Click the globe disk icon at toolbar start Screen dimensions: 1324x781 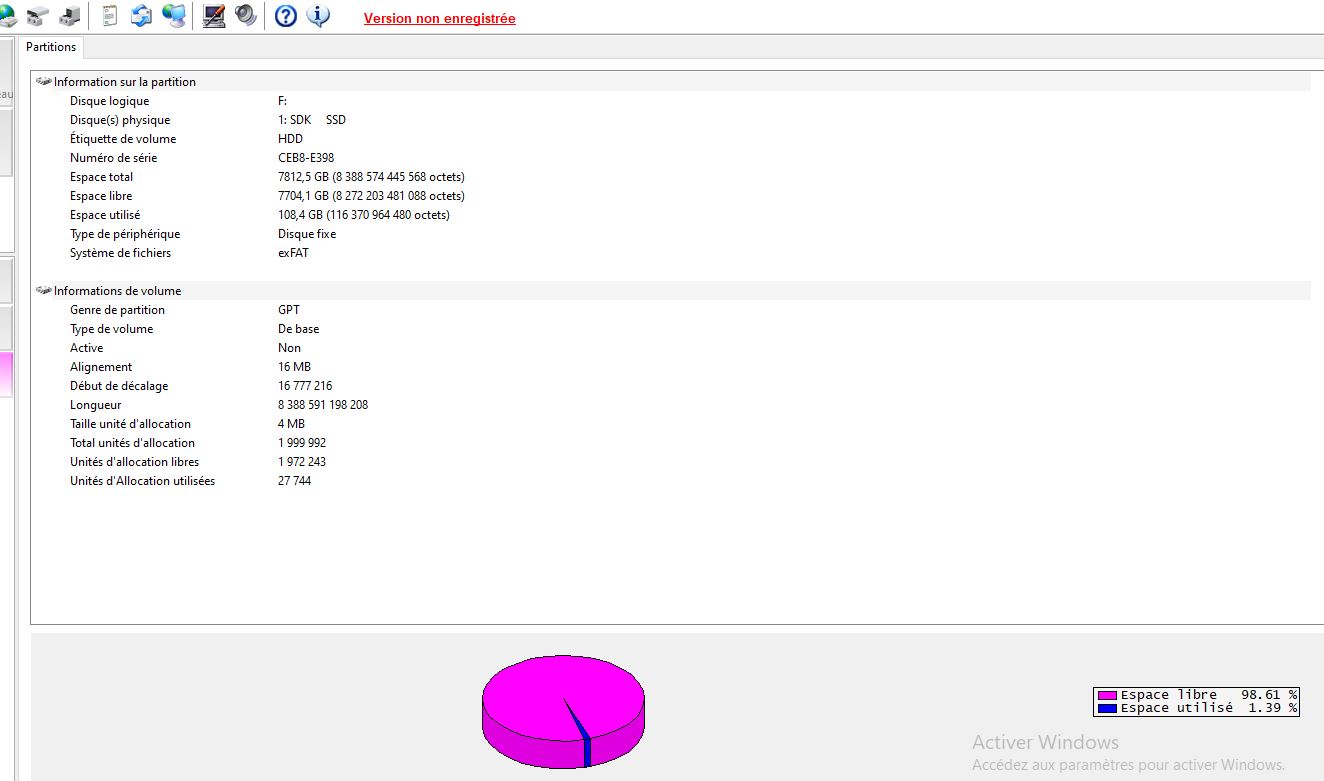coord(8,16)
